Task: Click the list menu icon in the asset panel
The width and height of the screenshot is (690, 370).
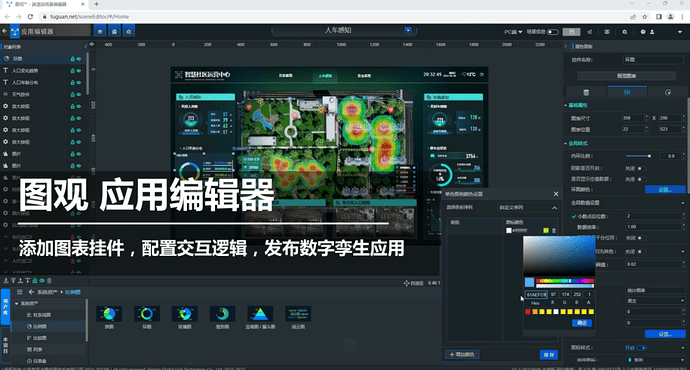Action: [19, 292]
